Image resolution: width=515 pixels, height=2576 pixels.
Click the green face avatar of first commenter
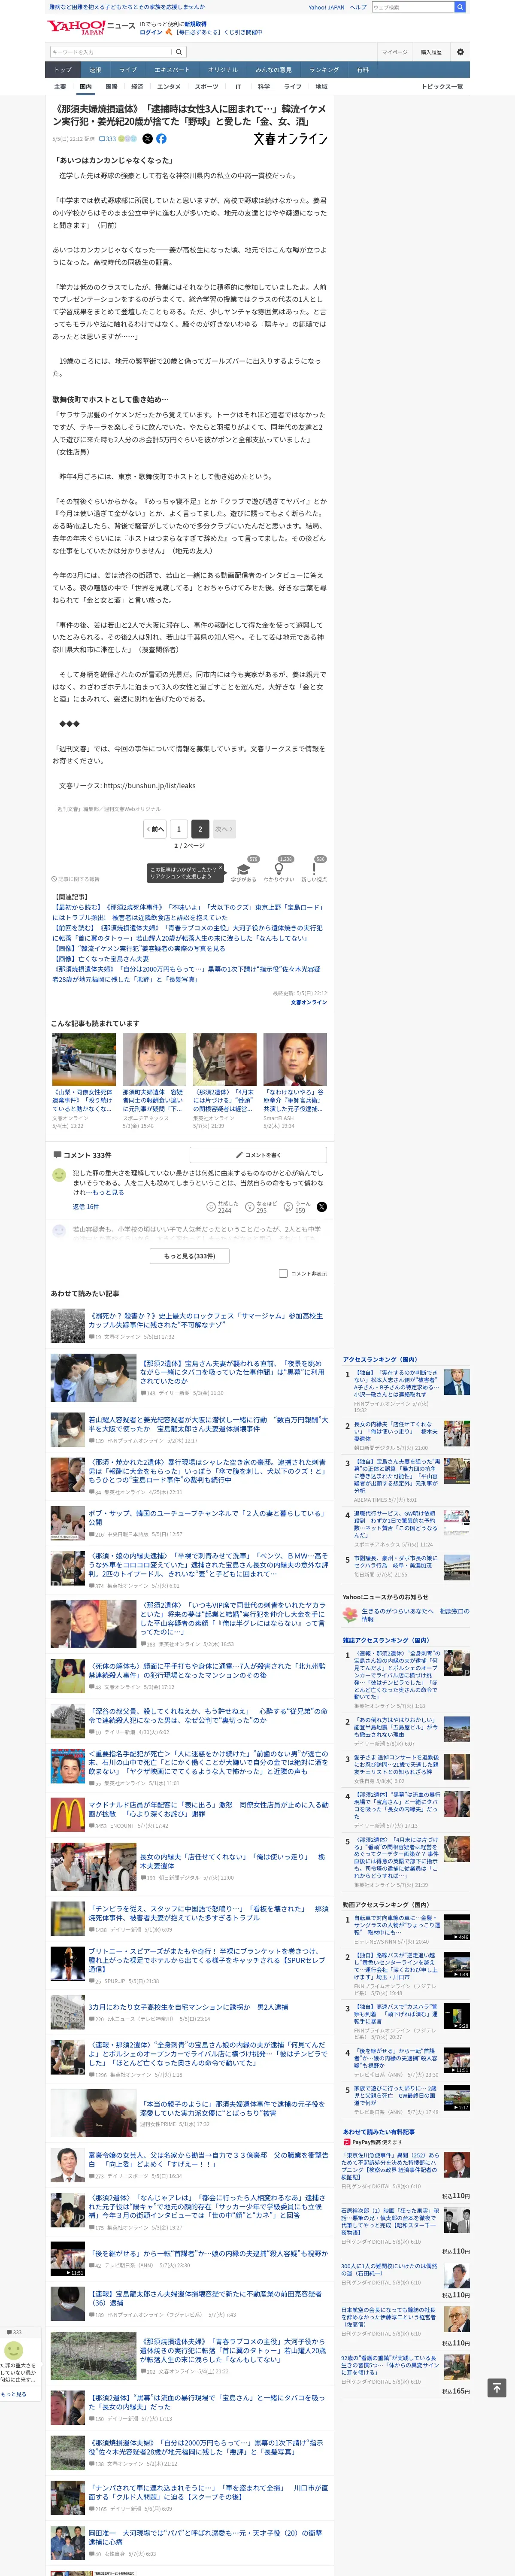[x=59, y=1175]
